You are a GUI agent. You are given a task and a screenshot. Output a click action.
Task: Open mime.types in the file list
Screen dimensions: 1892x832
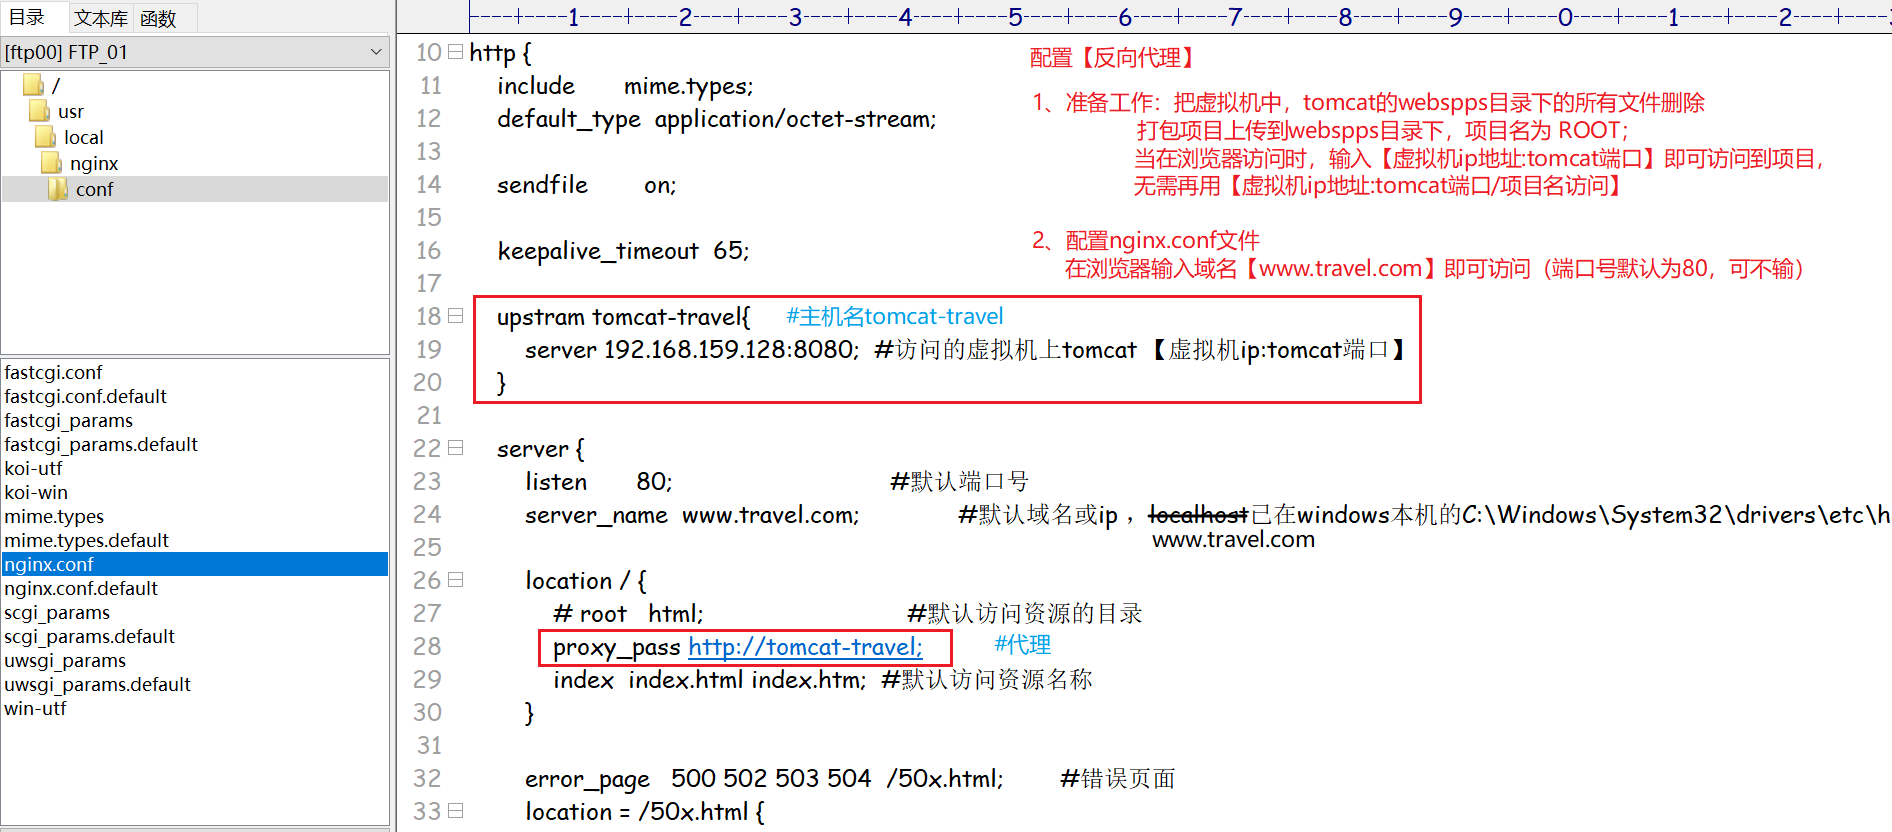click(54, 516)
